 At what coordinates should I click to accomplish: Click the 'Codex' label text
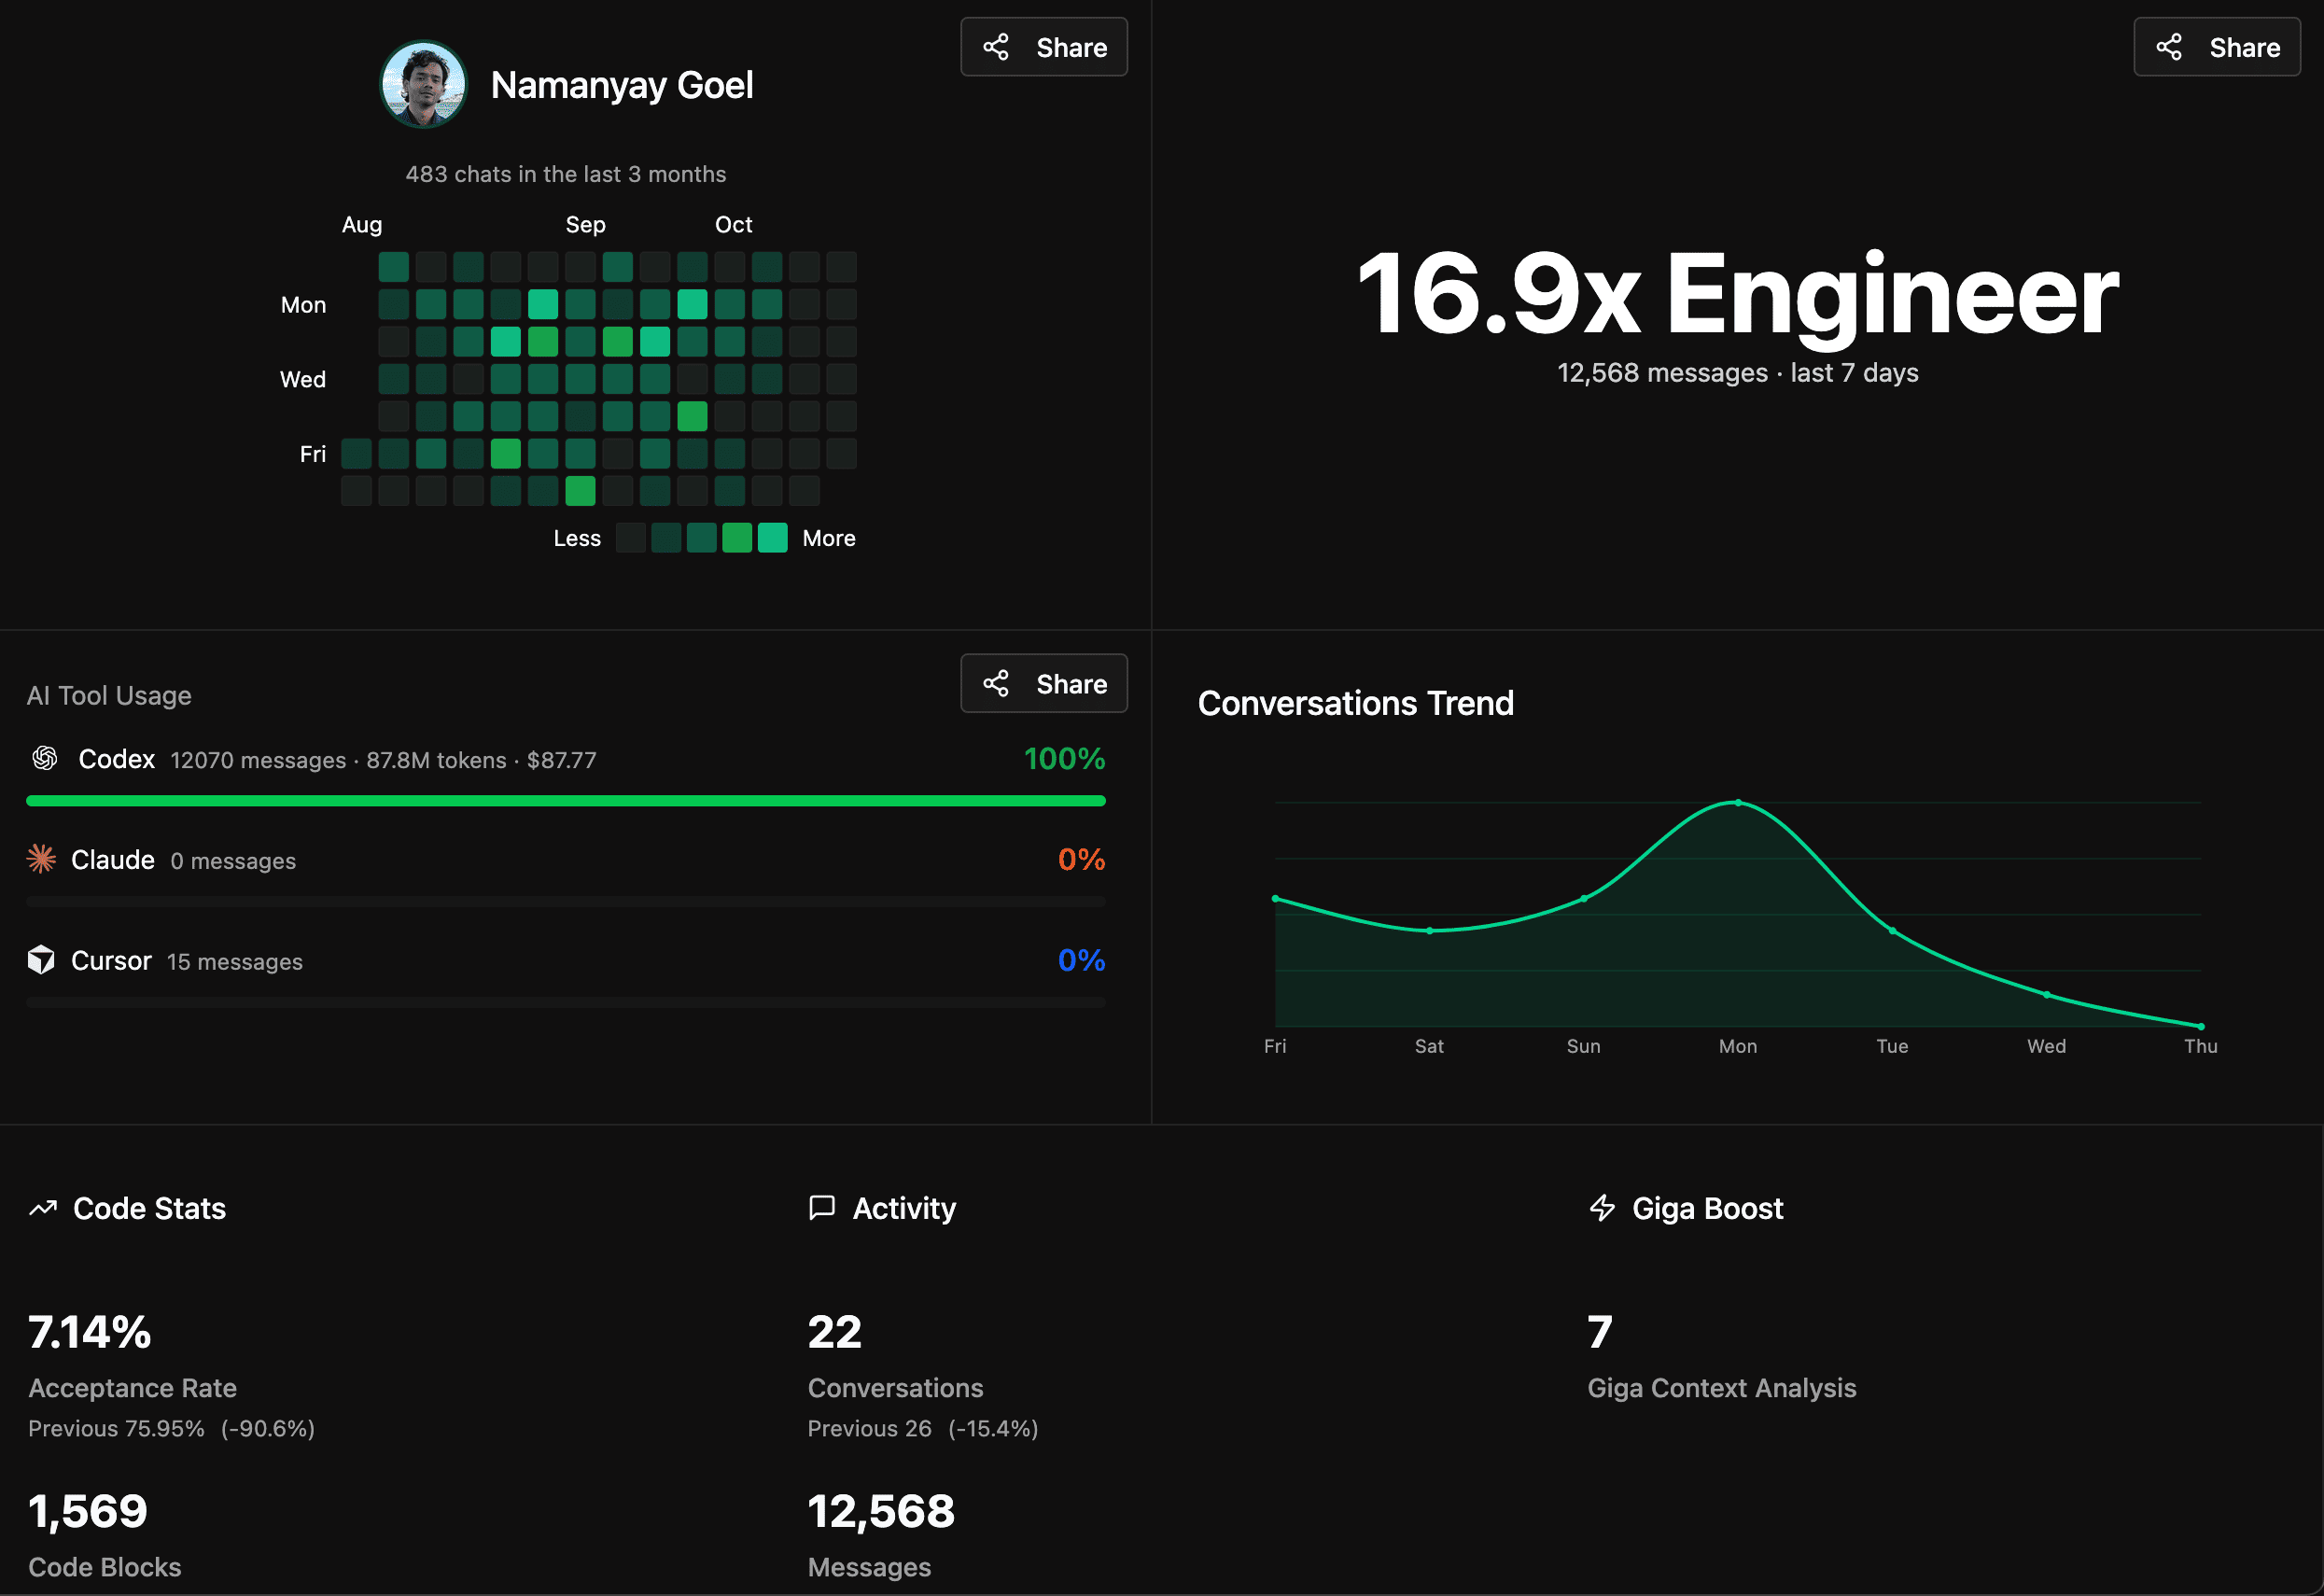116,758
